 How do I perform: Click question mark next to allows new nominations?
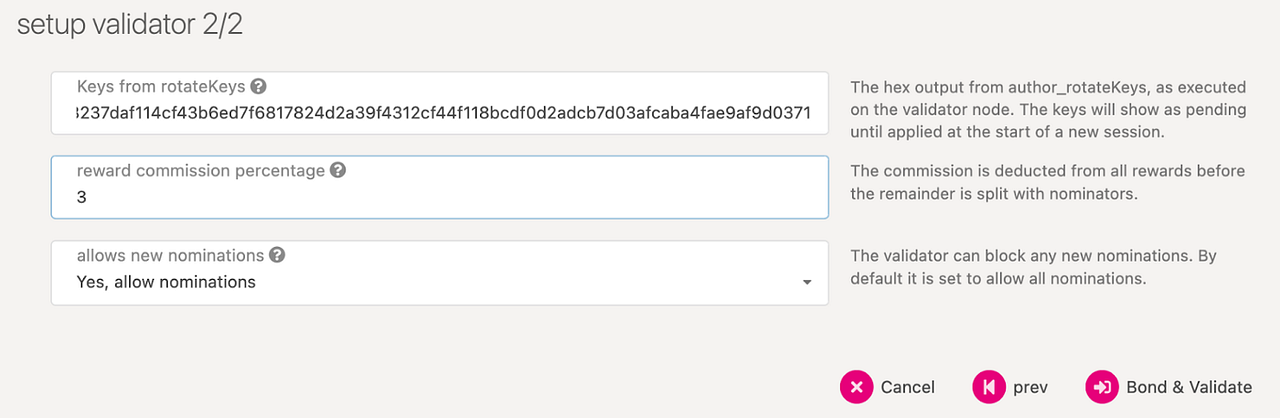coord(277,255)
